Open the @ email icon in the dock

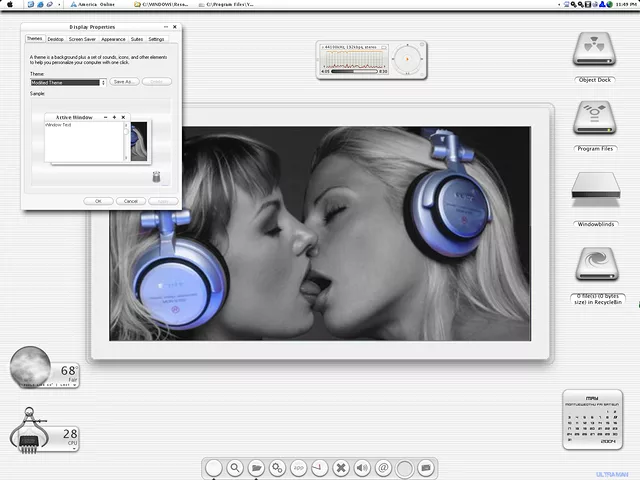383,467
